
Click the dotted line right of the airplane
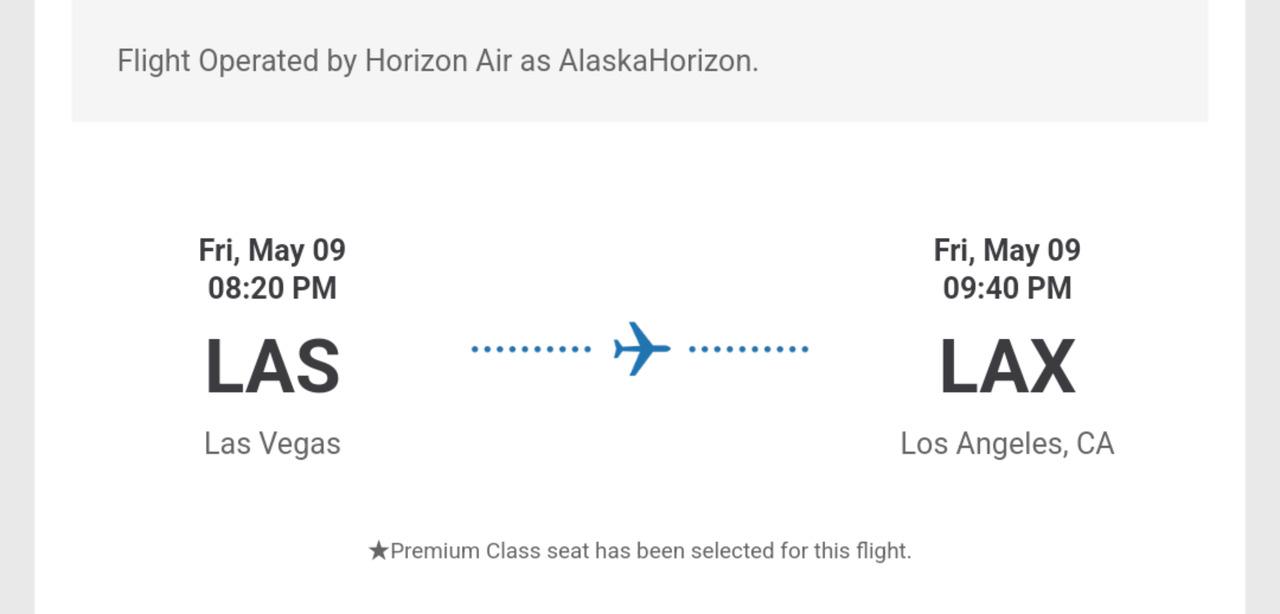pyautogui.click(x=748, y=349)
